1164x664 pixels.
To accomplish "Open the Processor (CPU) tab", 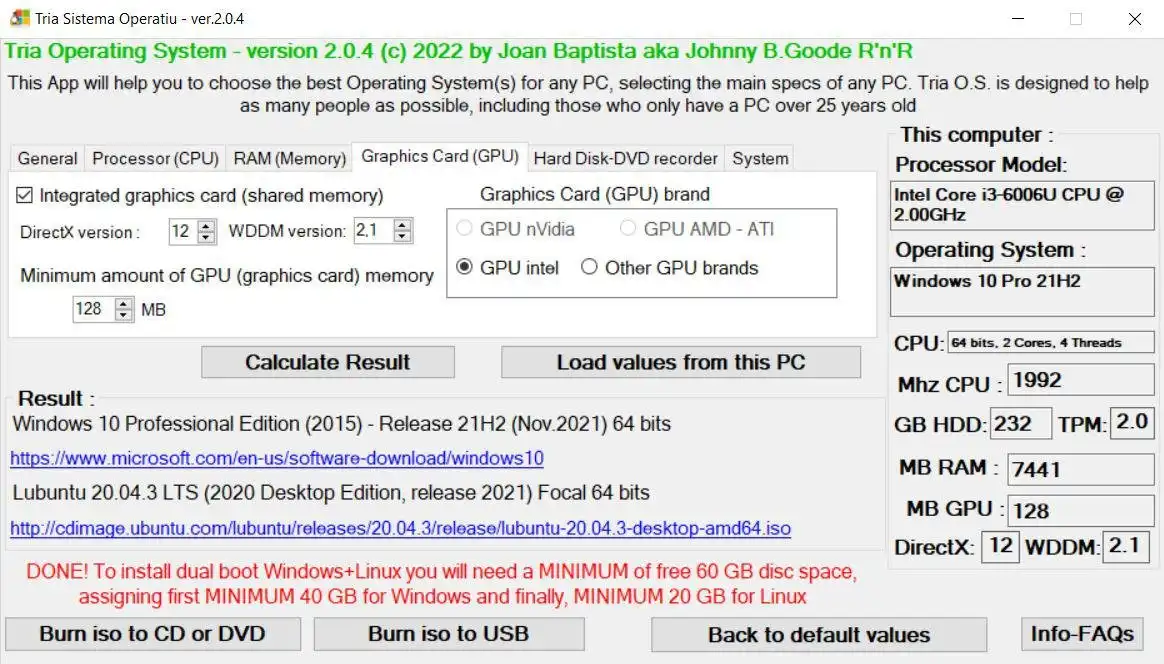I will [155, 158].
